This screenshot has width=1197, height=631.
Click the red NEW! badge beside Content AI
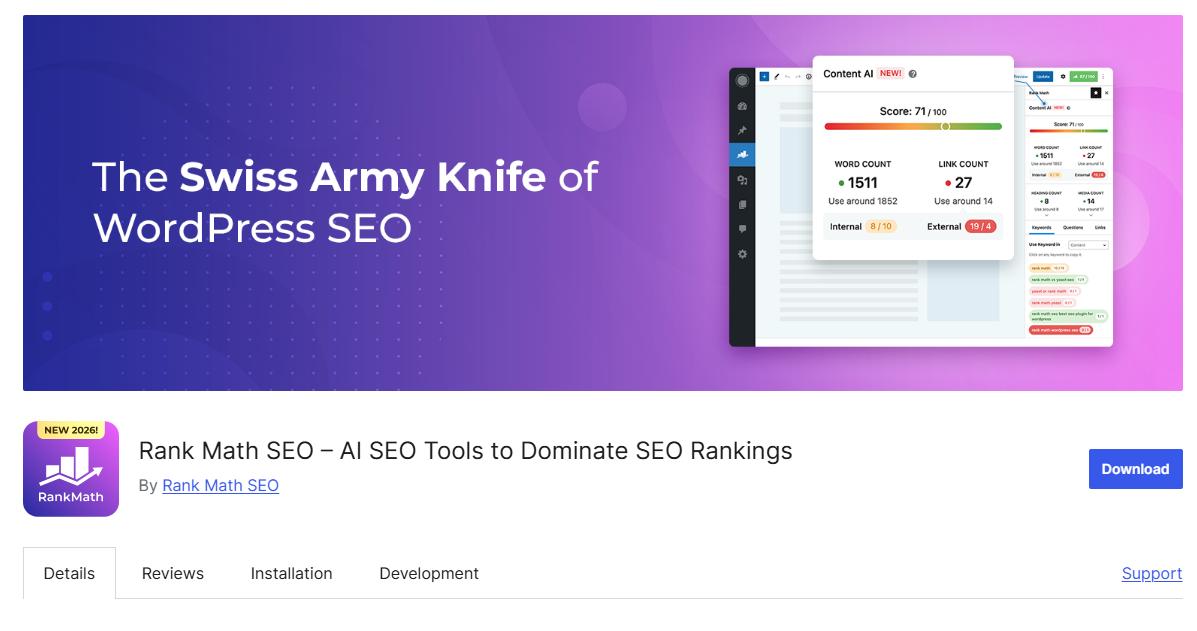coord(890,73)
